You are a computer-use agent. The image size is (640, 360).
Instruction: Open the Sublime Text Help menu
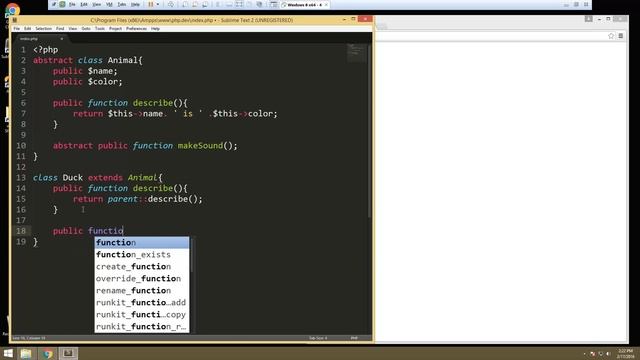(x=156, y=29)
